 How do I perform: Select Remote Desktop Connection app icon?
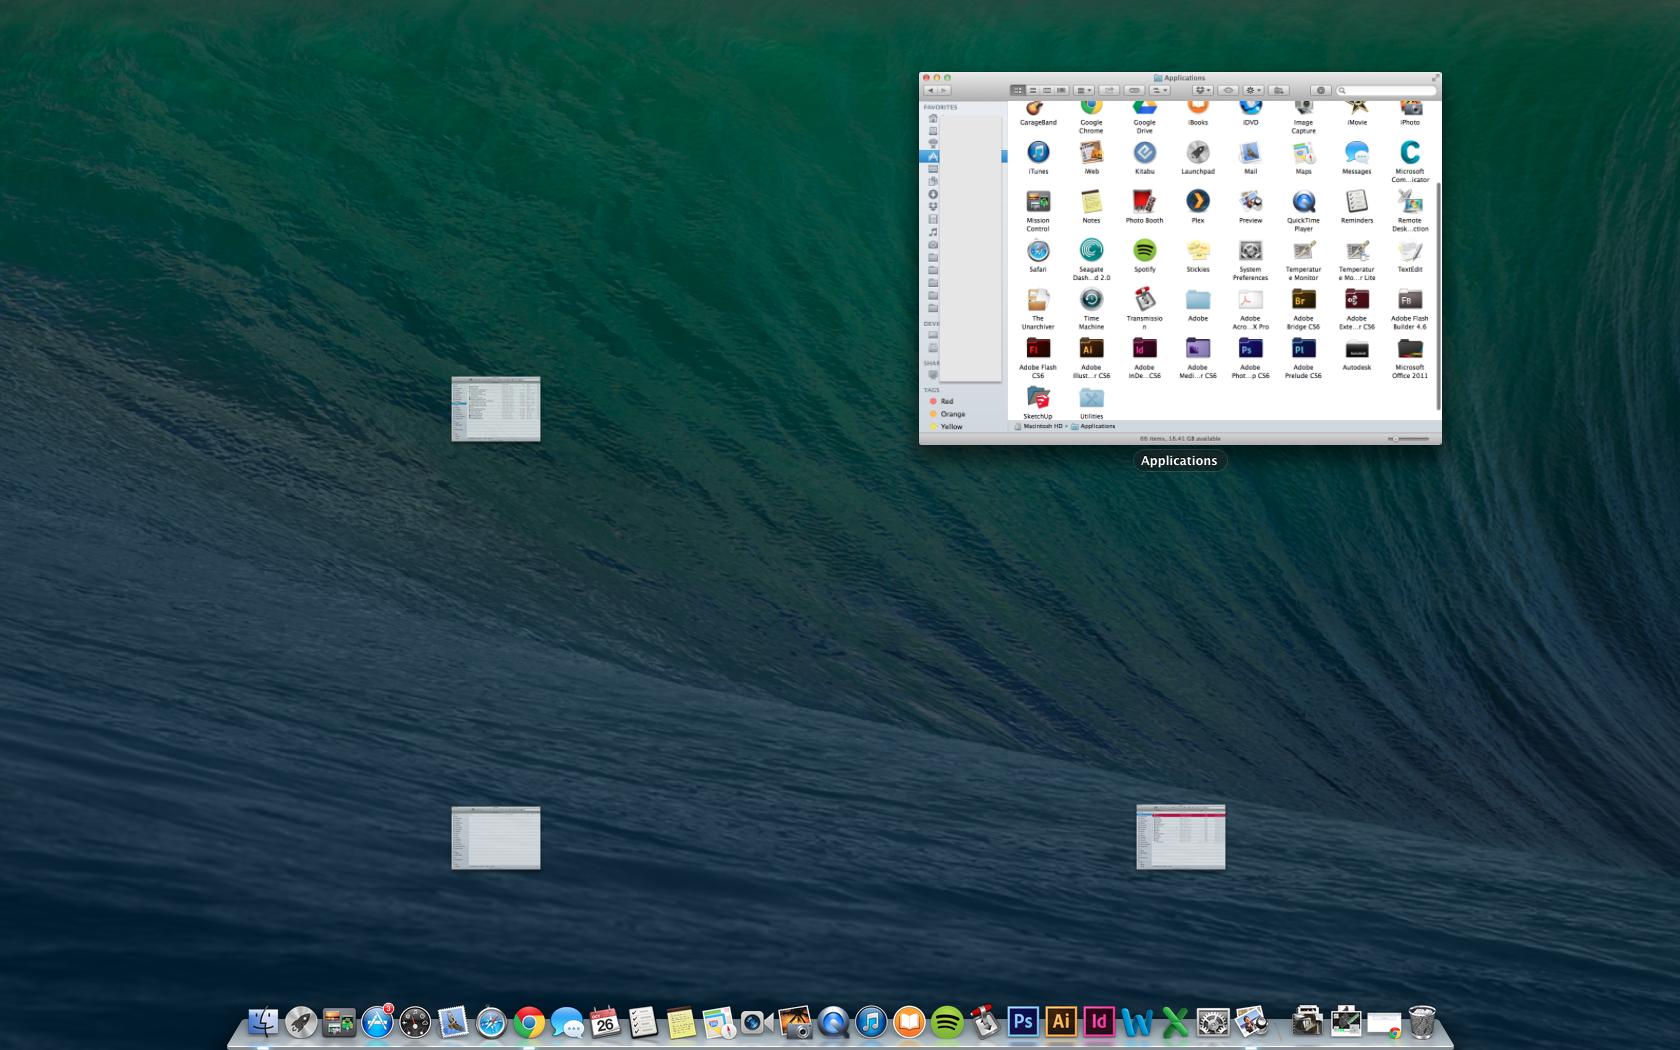tap(1410, 202)
